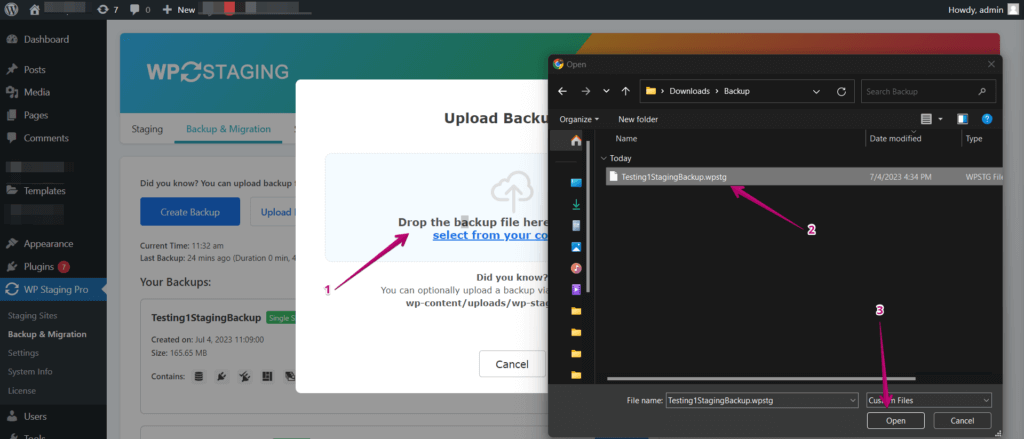Refresh the Backup folder listing
The image size is (1024, 439).
841,91
